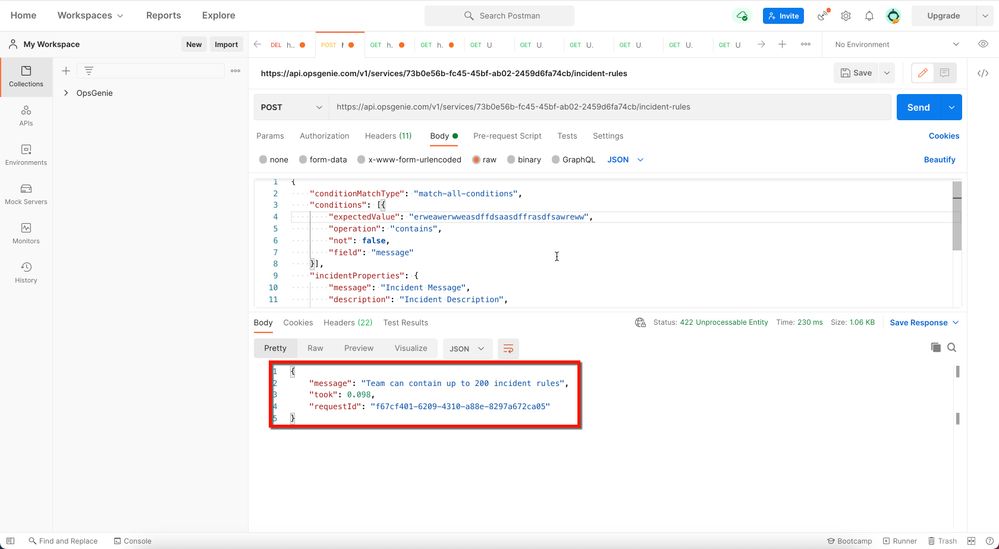Image resolution: width=999 pixels, height=549 pixels.
Task: Switch to the Pre-request Script tab
Action: coord(507,136)
